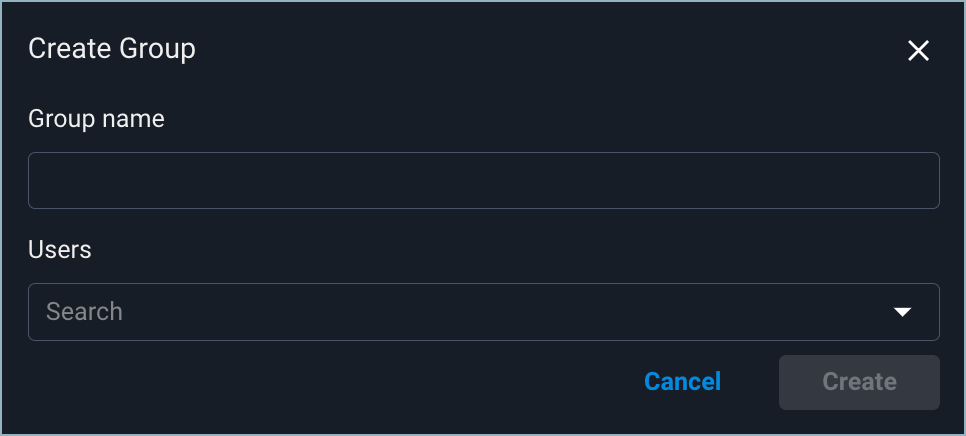966x436 pixels.
Task: Select the empty Group name text box
Action: [483, 180]
